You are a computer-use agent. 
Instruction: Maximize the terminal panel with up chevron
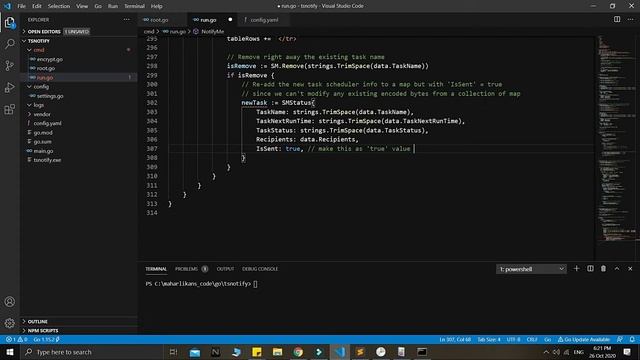pyautogui.click(x=617, y=269)
